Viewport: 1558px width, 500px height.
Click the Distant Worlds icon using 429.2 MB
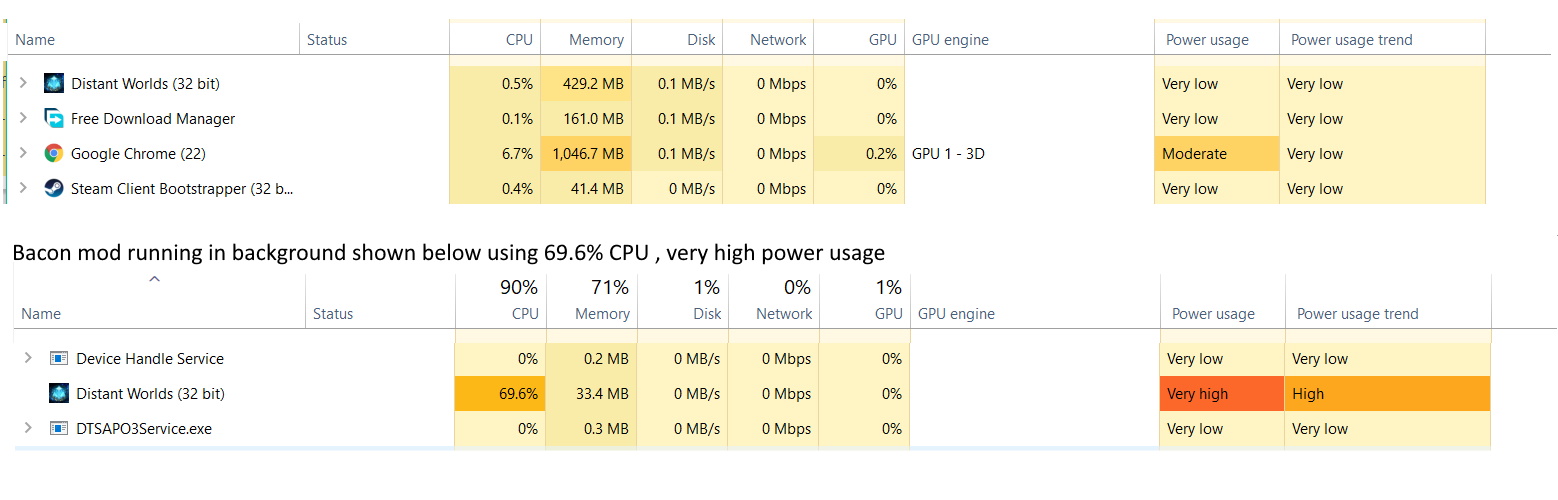tap(54, 84)
